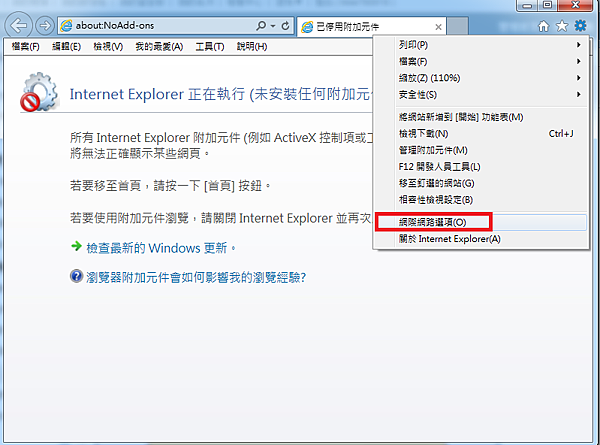The image size is (600, 445).
Task: Open a new tab with blank tab button
Action: [458, 26]
